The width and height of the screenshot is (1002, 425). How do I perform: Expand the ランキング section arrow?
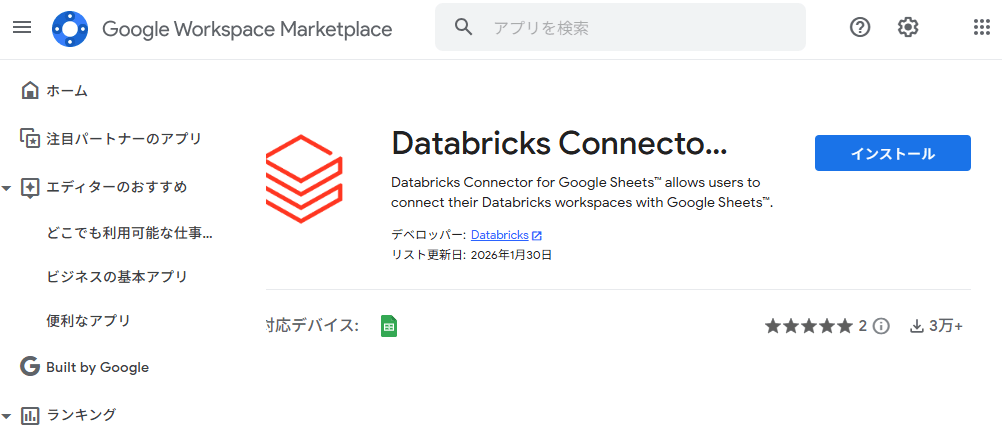[7, 415]
